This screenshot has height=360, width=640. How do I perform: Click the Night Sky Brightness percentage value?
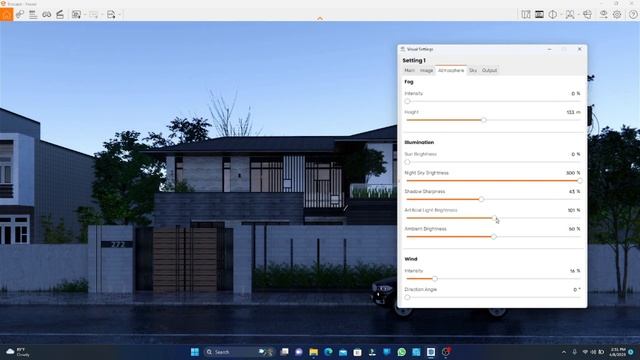573,173
